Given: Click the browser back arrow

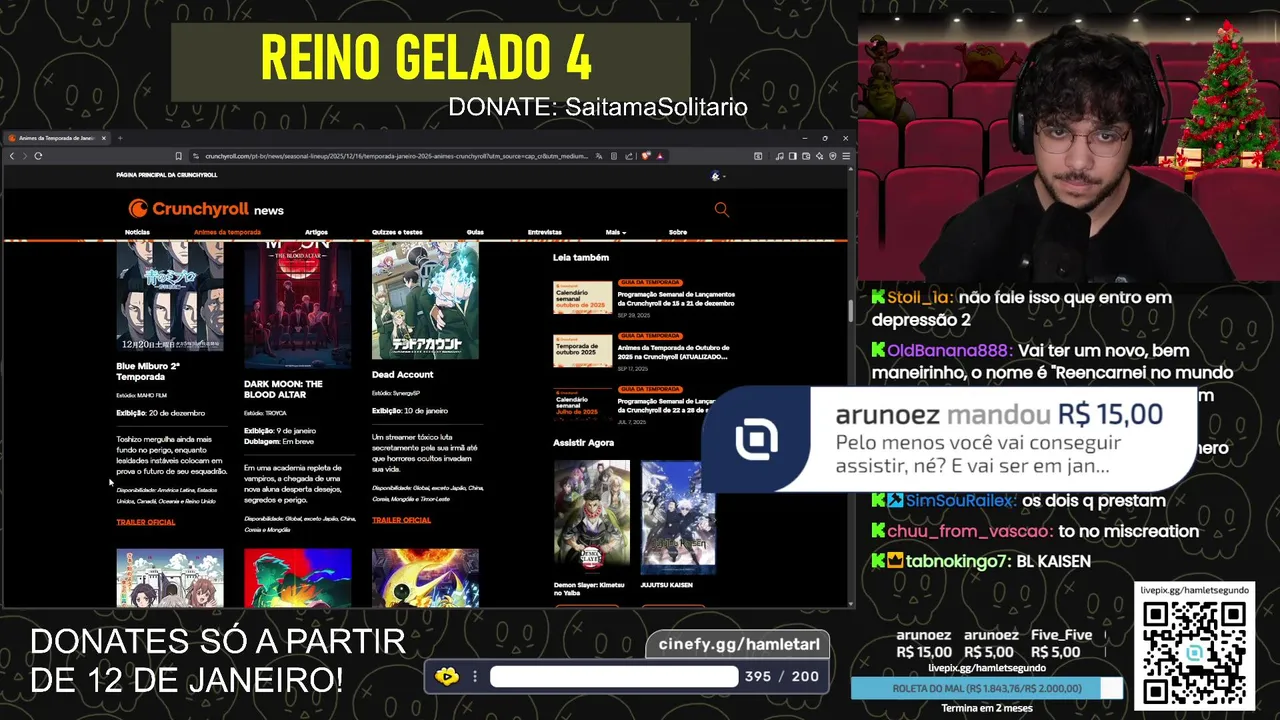Looking at the screenshot, I should [12, 156].
